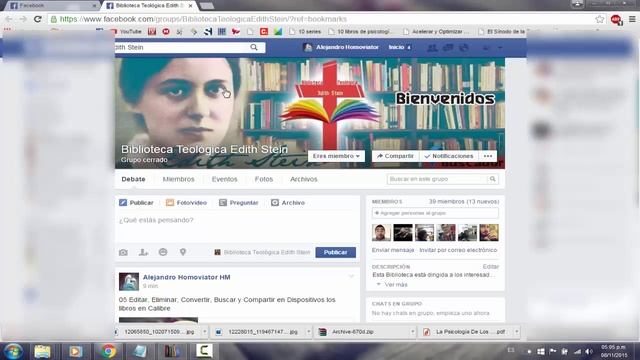This screenshot has width=640, height=360.
Task: Open the Eventos tab
Action: pyautogui.click(x=224, y=179)
